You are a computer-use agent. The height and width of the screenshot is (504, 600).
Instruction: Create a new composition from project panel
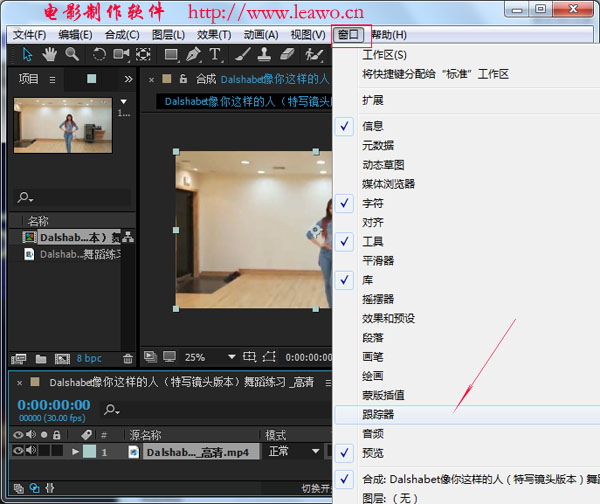(x=62, y=359)
